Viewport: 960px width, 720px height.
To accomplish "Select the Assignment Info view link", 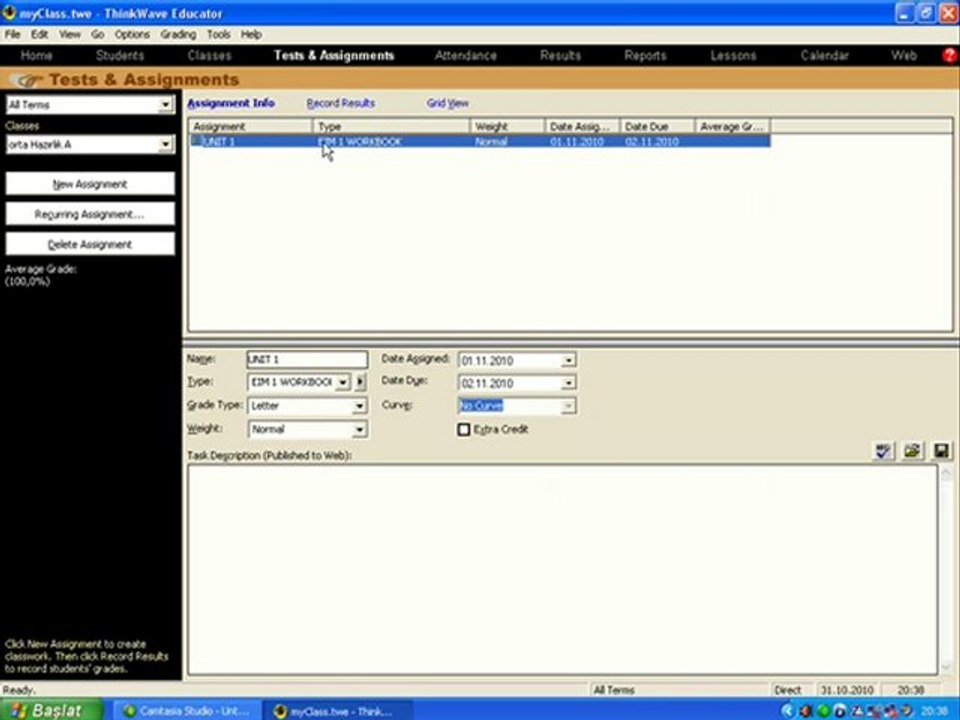I will [x=231, y=103].
